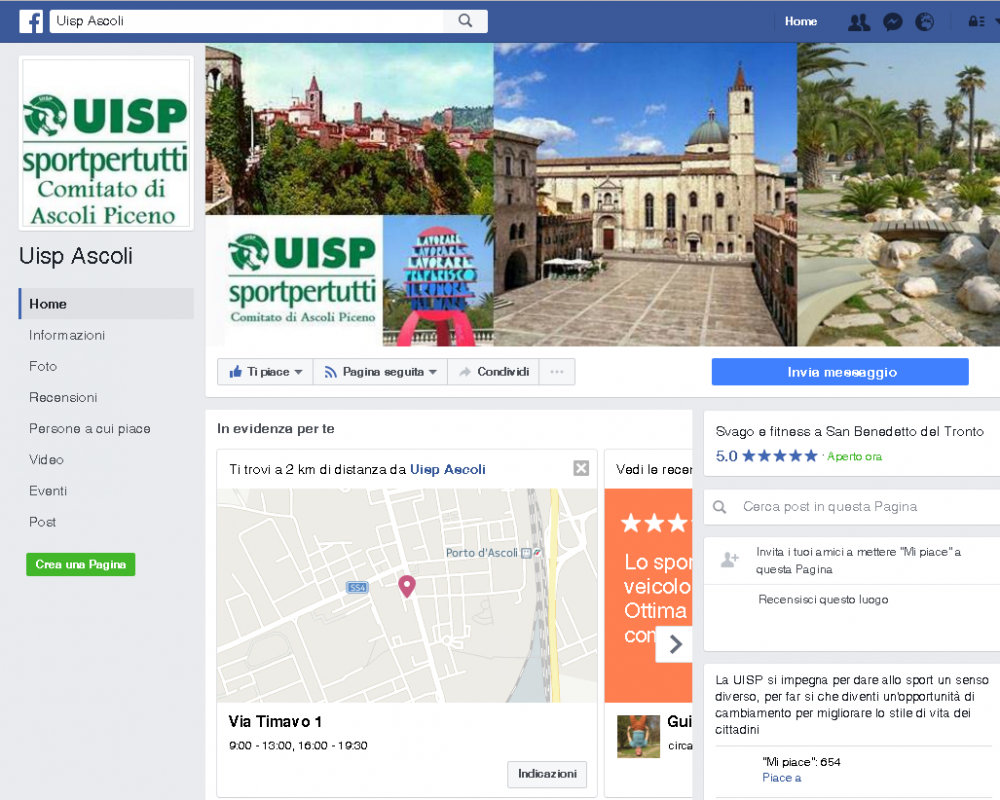Click invite friends to like this page

click(x=858, y=560)
